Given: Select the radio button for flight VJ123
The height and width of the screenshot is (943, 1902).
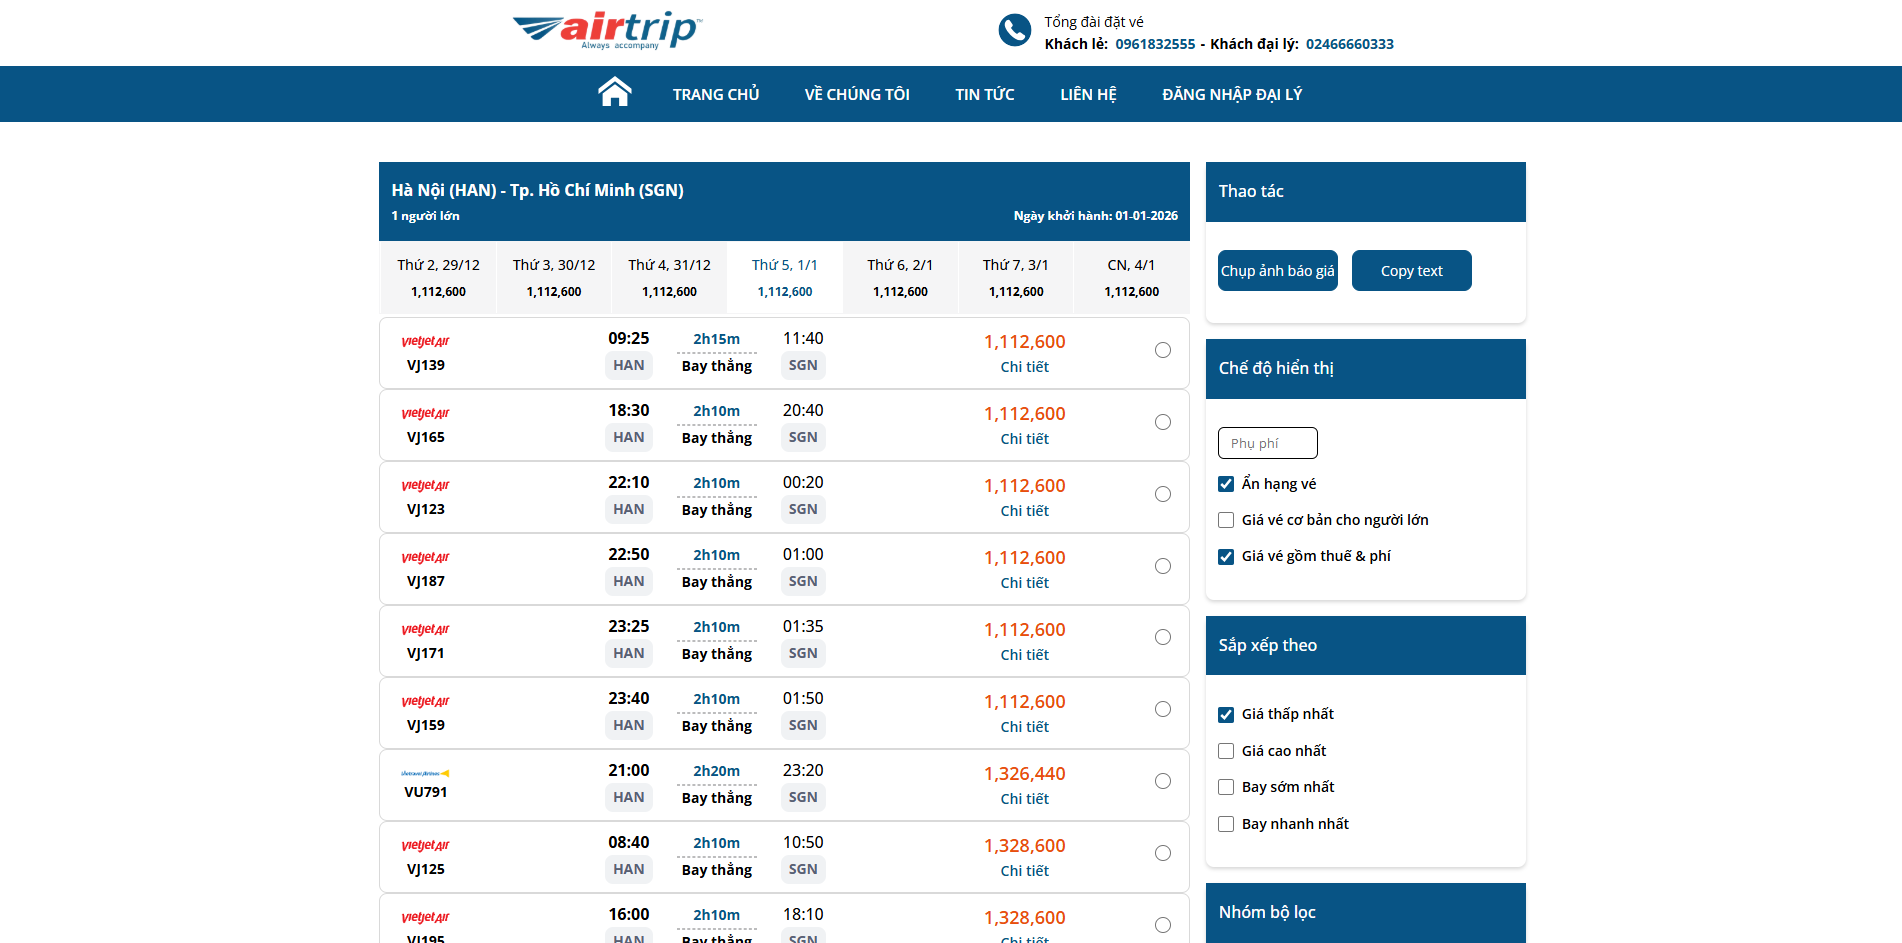Looking at the screenshot, I should (x=1162, y=494).
